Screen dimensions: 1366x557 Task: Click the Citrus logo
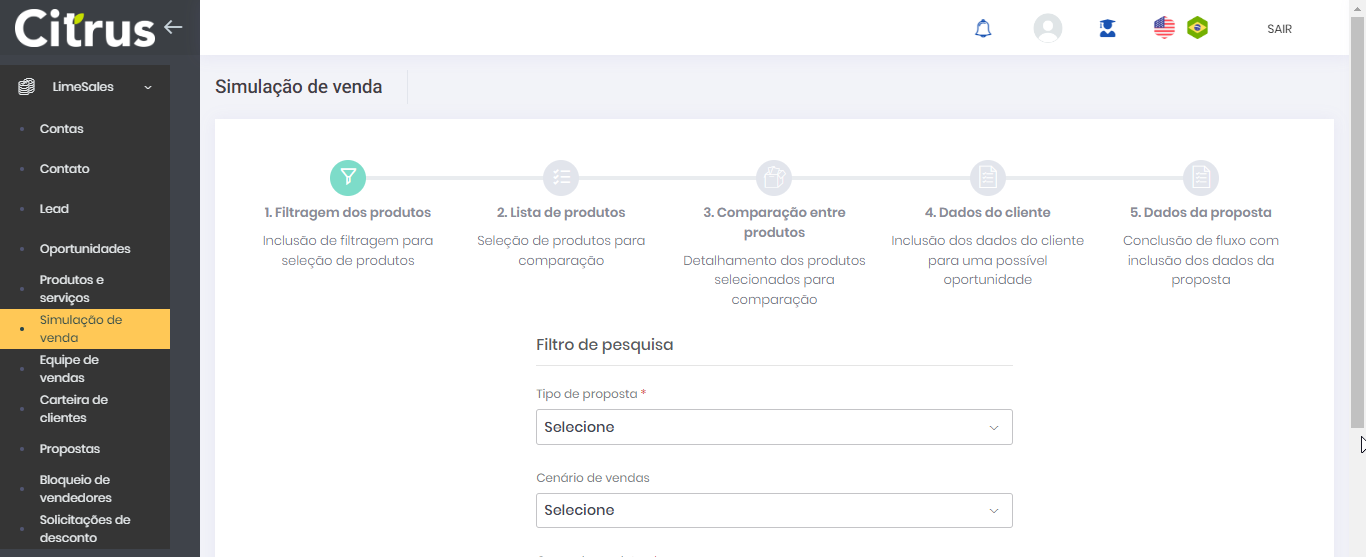pos(85,28)
